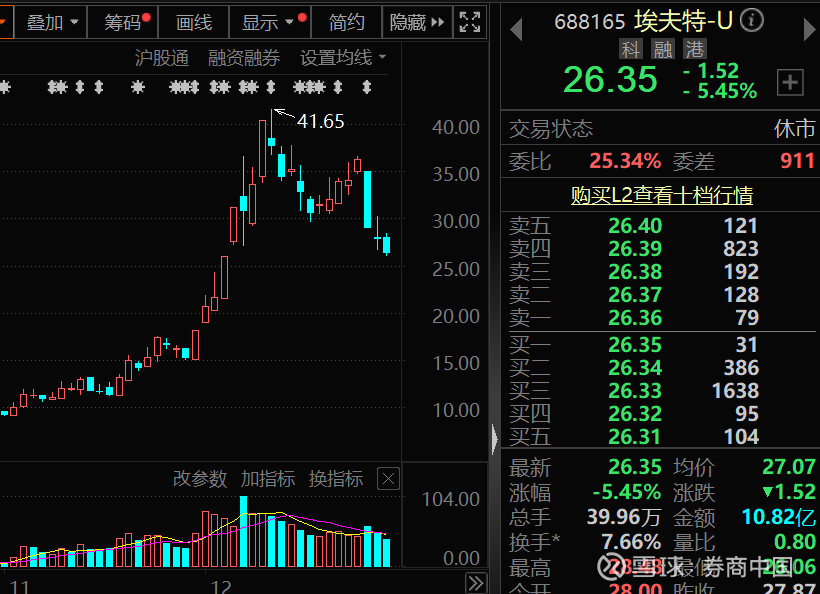Select 卖三 price 26.38
Viewport: 820px width, 594px height.
635,272
